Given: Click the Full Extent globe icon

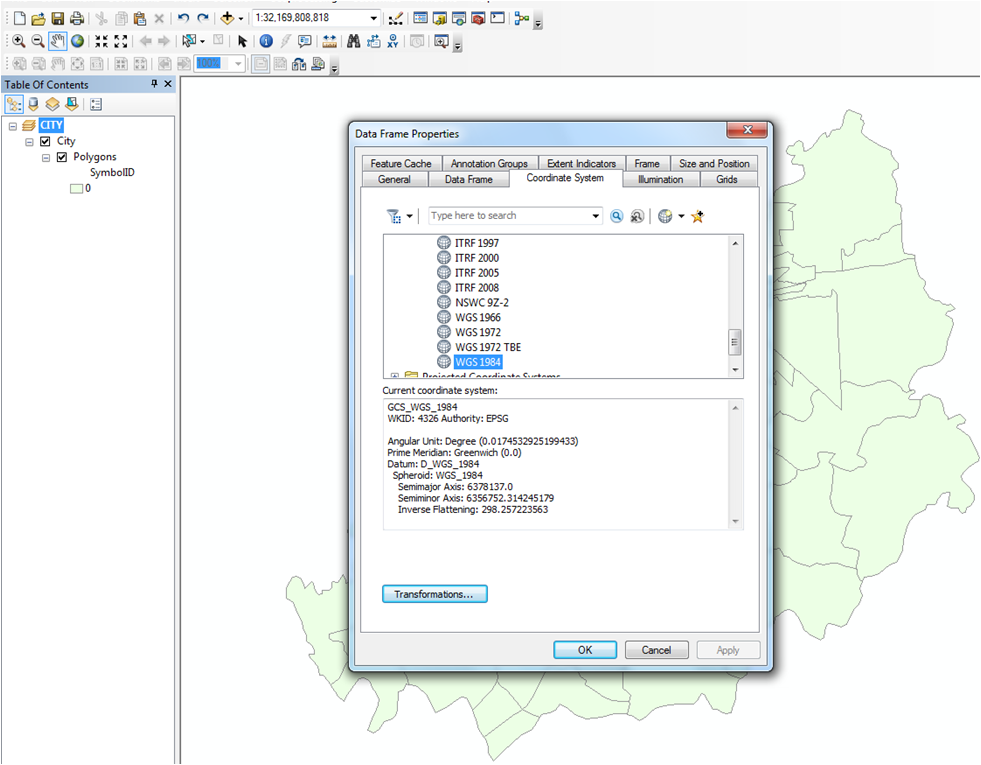Looking at the screenshot, I should [77, 41].
